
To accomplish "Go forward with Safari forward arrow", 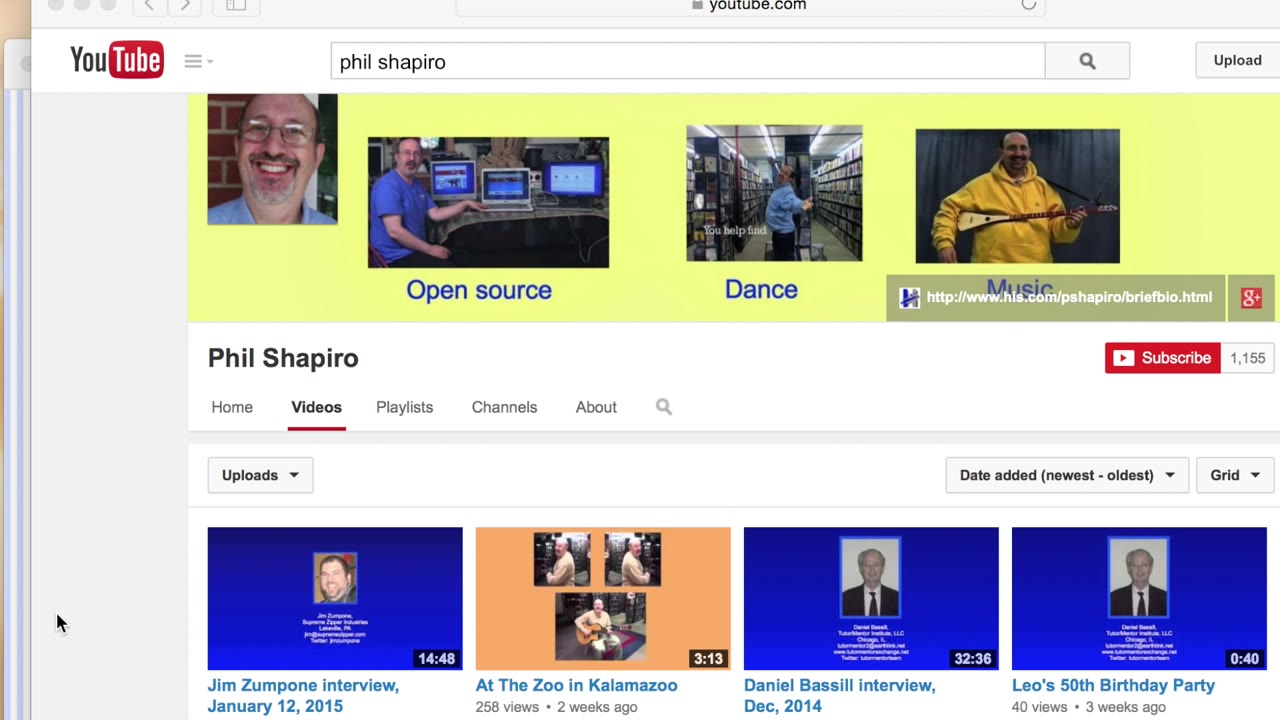I will pyautogui.click(x=185, y=5).
